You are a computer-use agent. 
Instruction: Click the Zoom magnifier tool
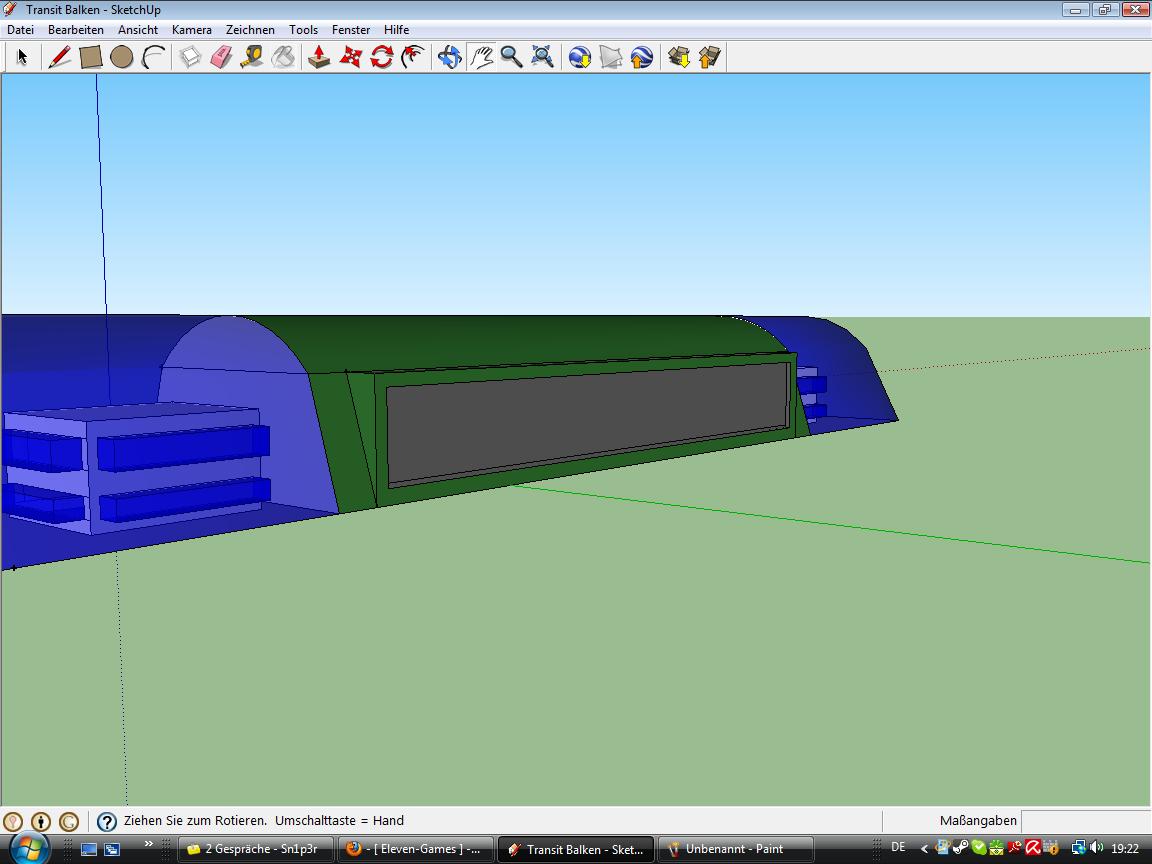[x=512, y=57]
